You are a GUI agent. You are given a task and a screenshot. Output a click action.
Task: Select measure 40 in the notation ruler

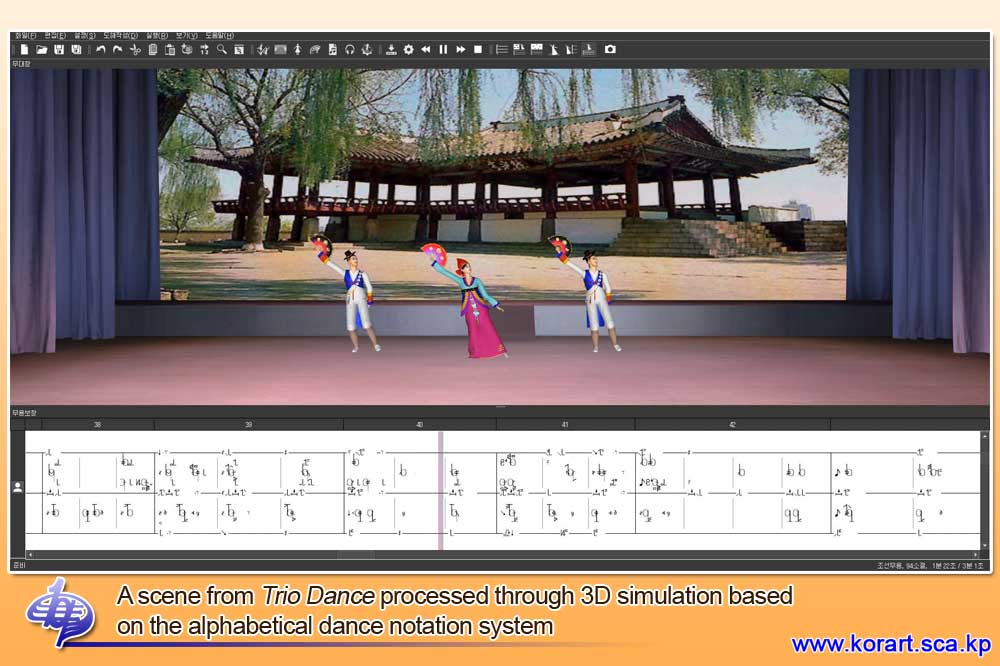[420, 424]
